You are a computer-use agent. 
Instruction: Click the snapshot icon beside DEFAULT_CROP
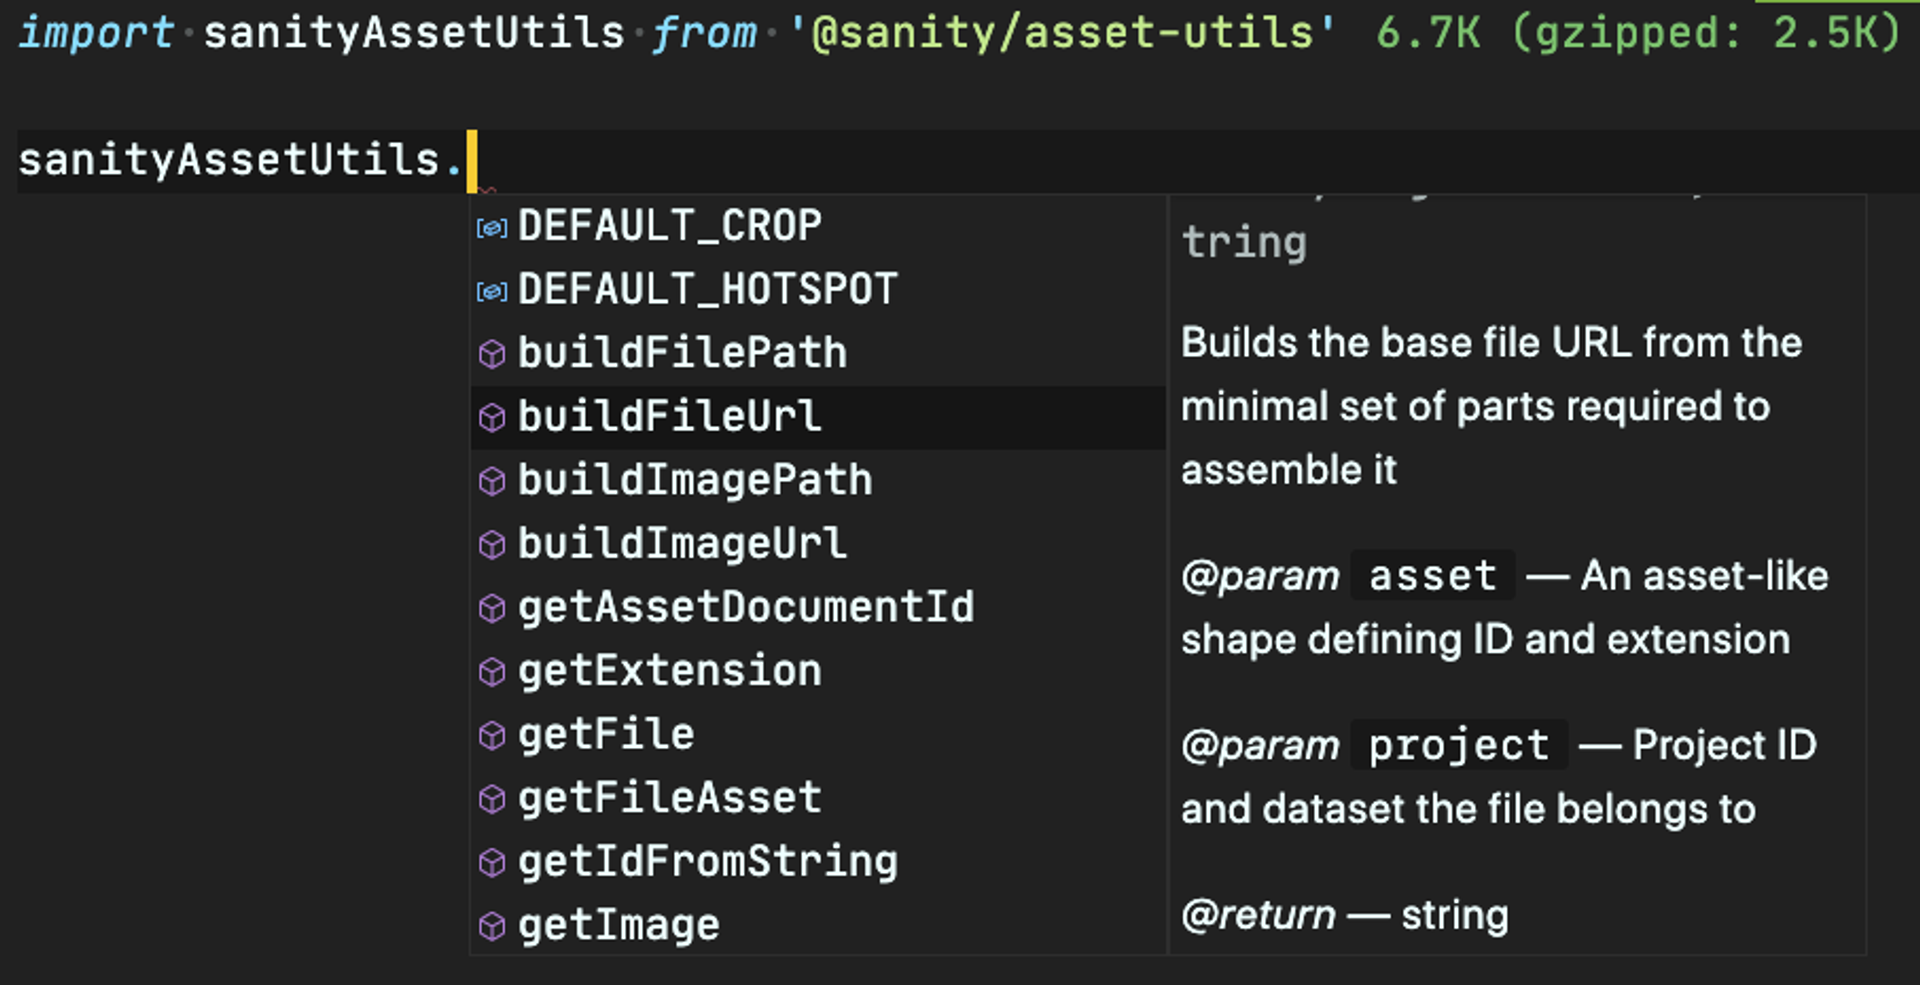point(491,227)
